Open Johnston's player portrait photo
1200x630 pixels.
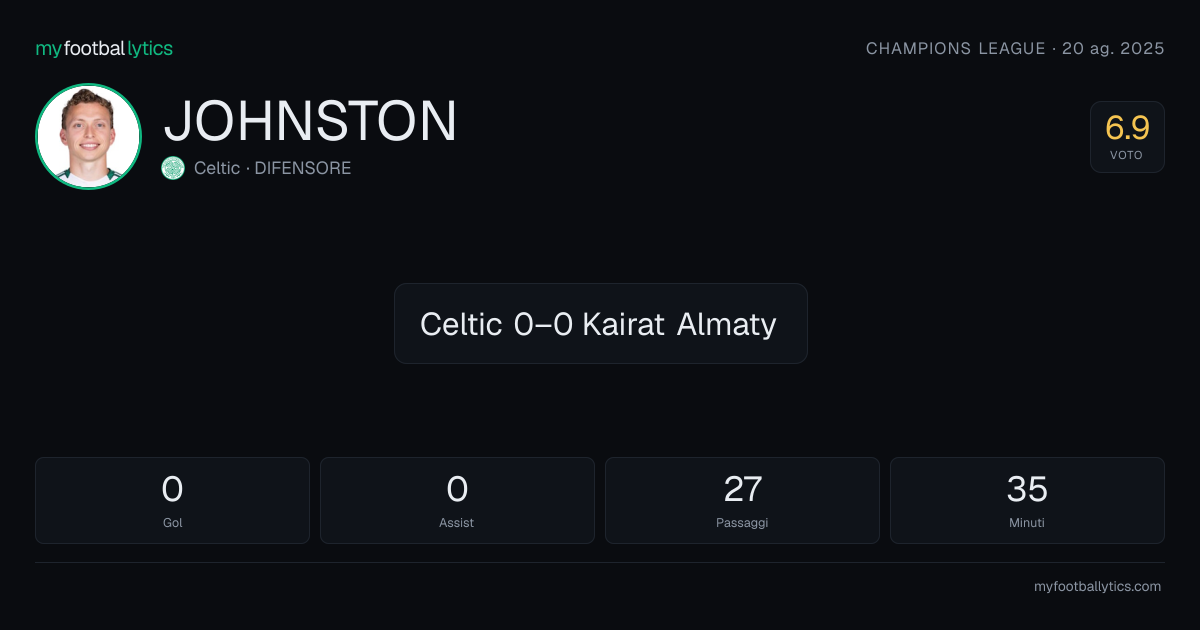[x=88, y=136]
